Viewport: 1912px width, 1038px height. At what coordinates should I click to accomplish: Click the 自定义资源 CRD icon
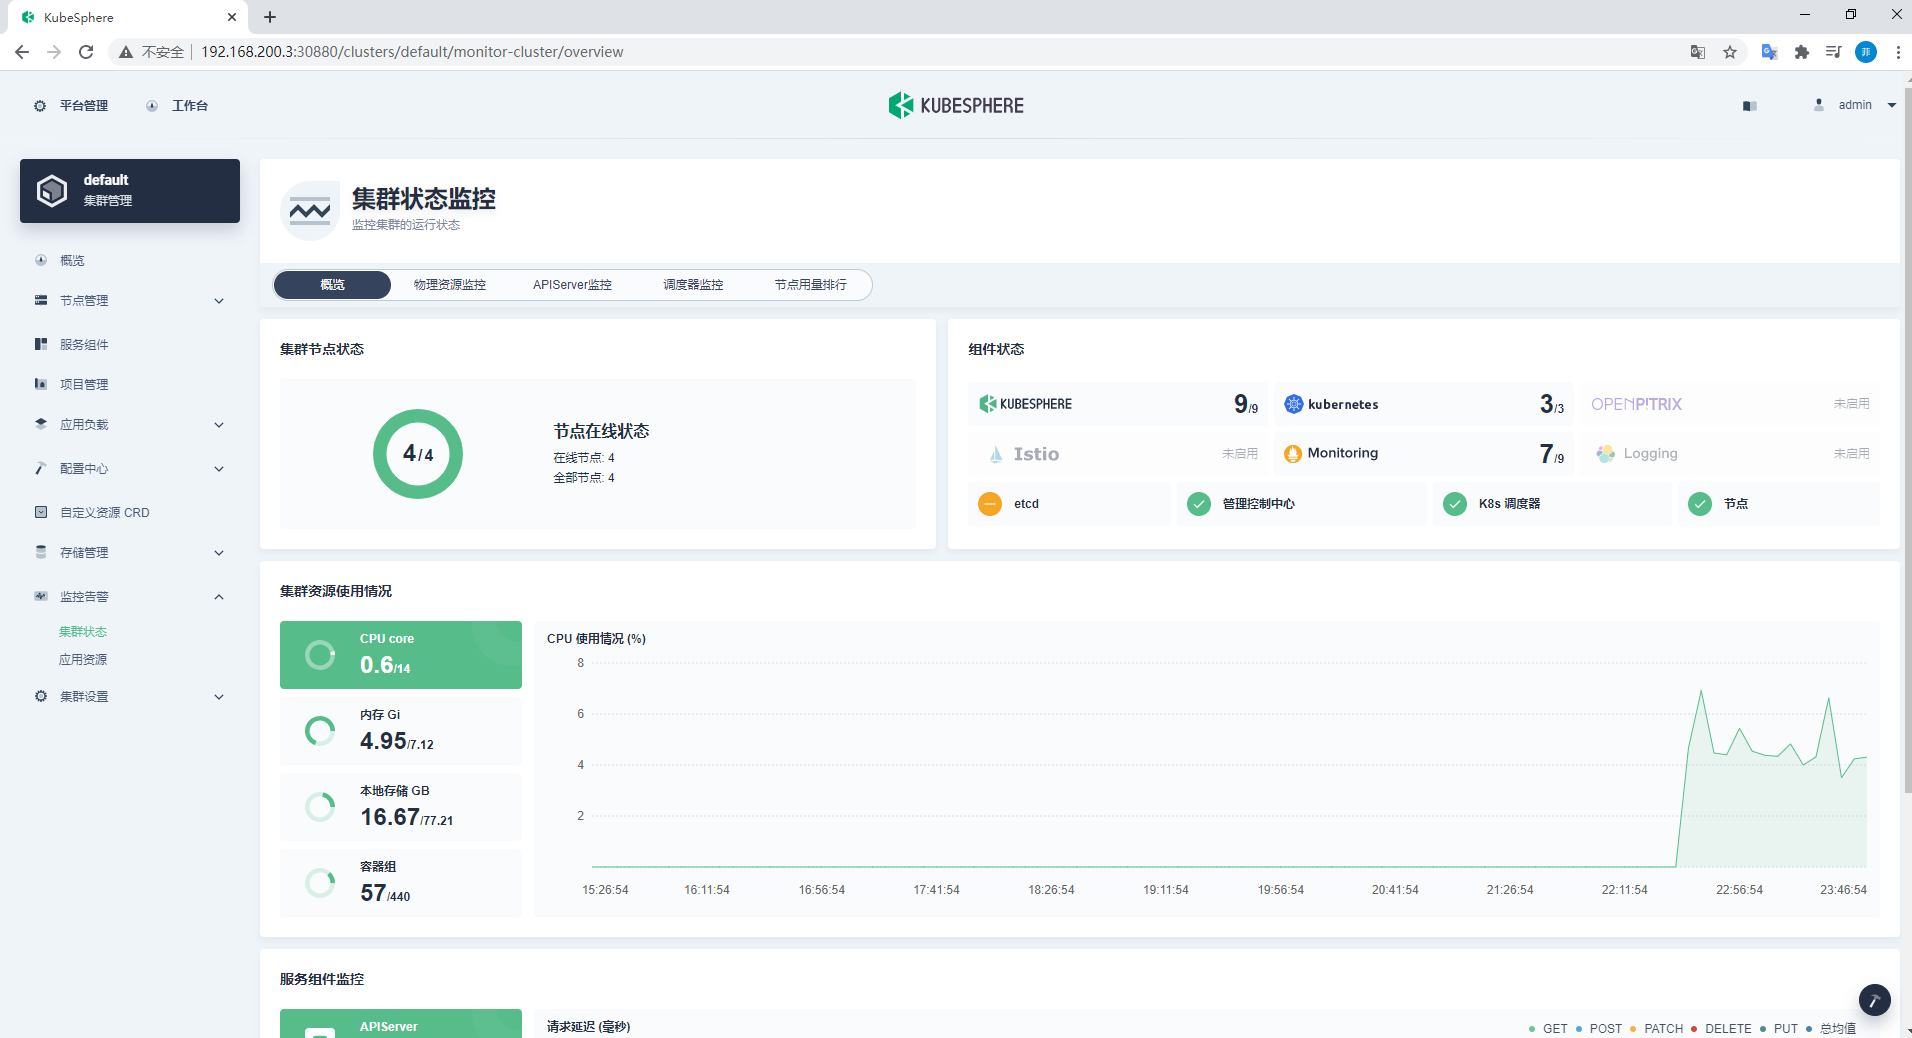tap(41, 512)
